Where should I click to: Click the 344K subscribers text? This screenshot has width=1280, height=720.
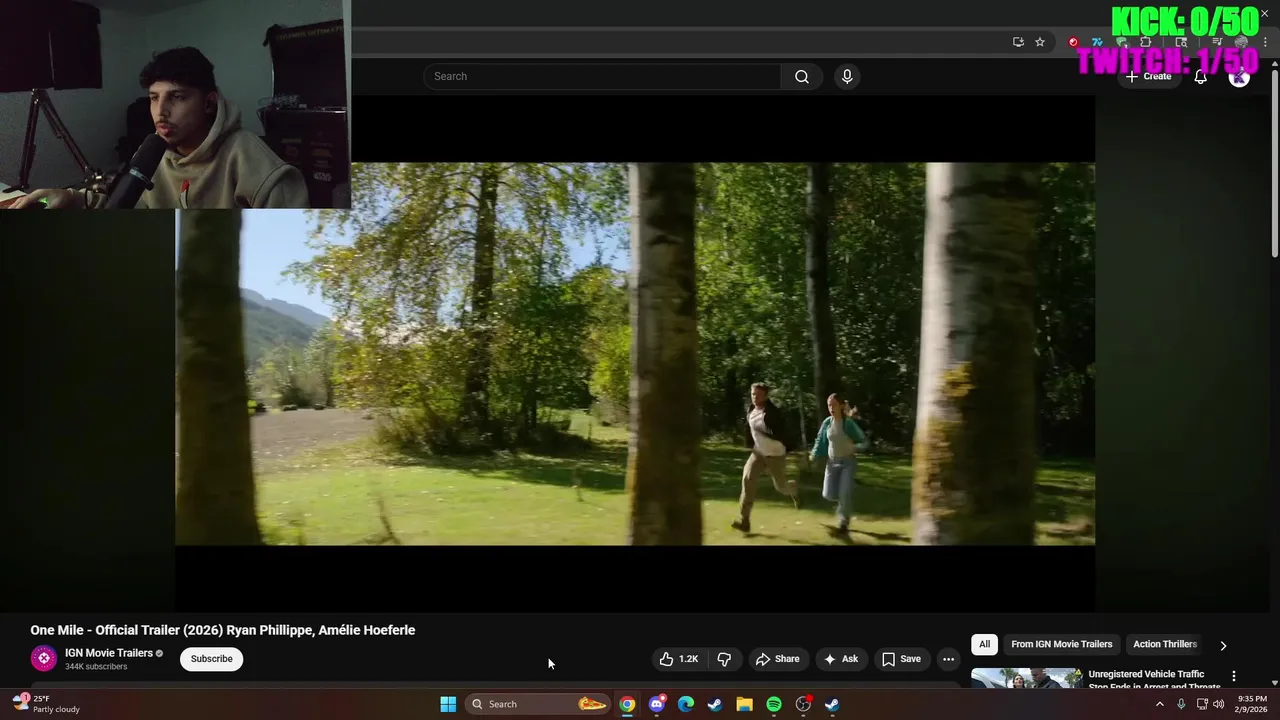click(96, 667)
